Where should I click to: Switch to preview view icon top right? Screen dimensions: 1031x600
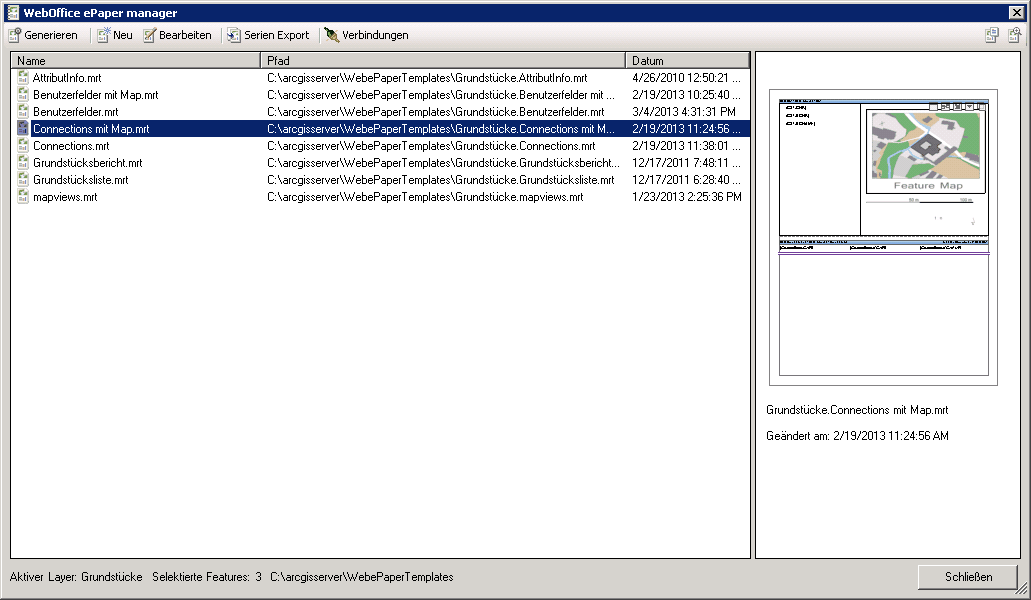(1013, 35)
